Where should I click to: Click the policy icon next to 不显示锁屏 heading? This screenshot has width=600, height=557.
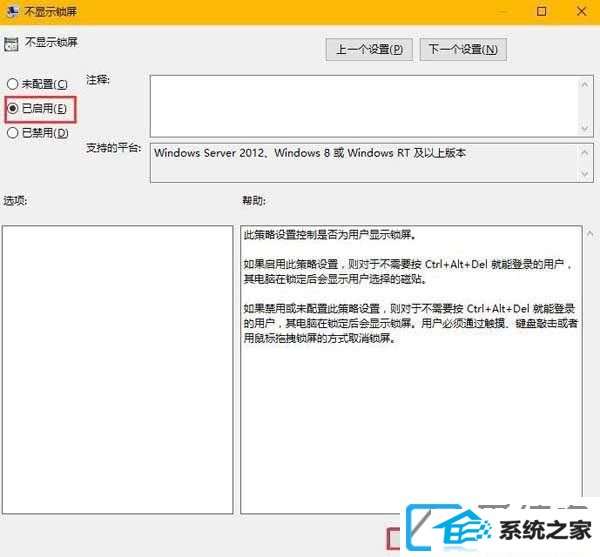[x=11, y=44]
